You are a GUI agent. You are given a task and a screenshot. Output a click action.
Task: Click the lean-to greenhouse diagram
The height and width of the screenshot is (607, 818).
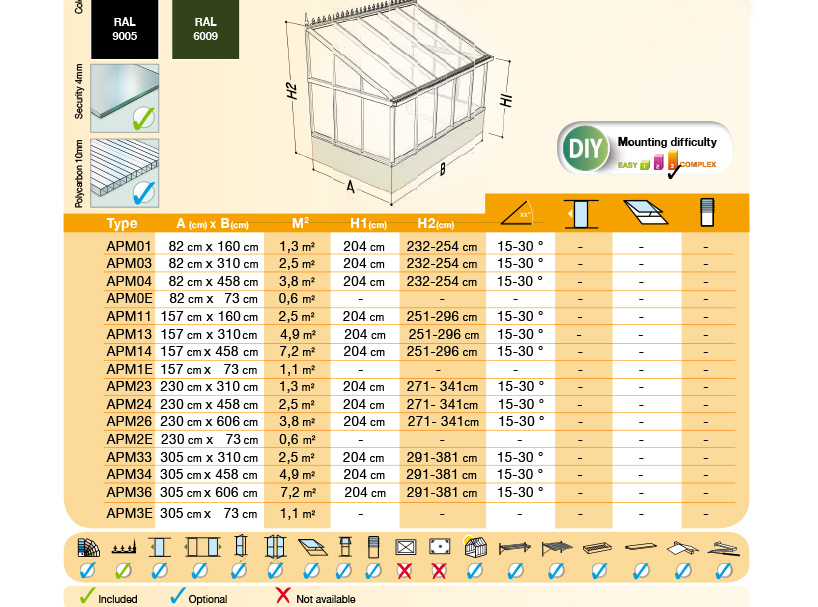tap(398, 102)
